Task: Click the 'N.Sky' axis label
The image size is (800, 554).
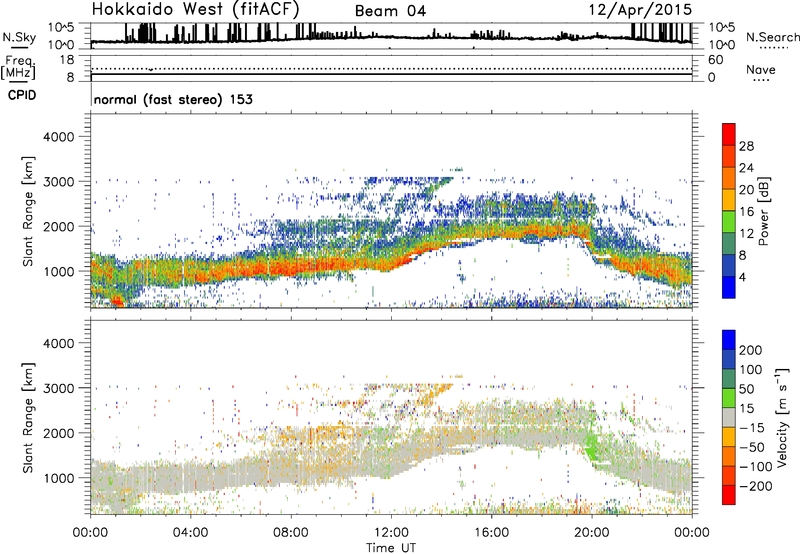Action: (x=19, y=37)
